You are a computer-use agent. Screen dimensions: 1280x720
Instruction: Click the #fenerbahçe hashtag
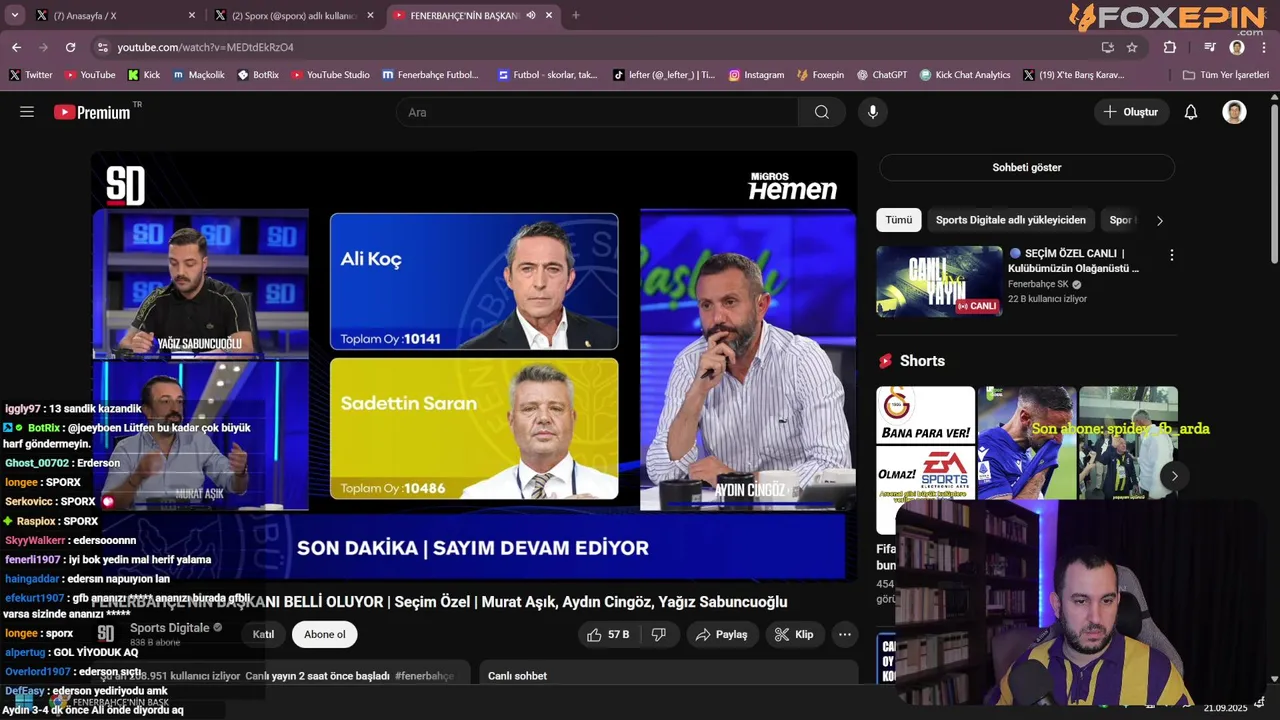point(424,676)
